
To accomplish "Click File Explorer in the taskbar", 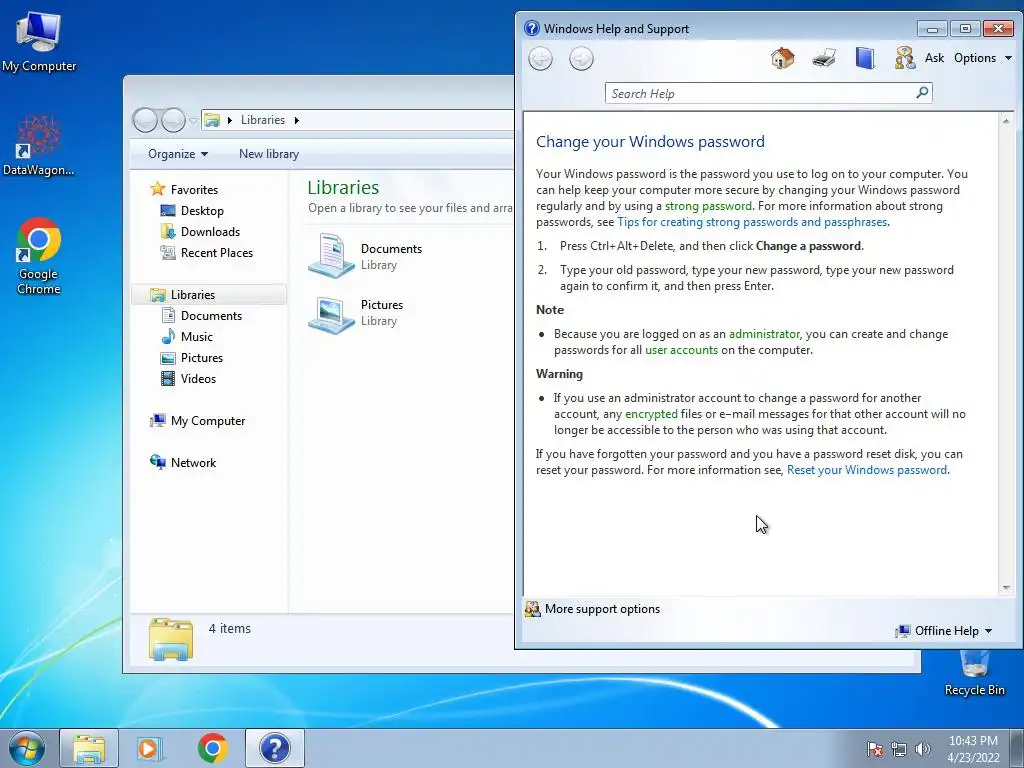I will (x=89, y=748).
